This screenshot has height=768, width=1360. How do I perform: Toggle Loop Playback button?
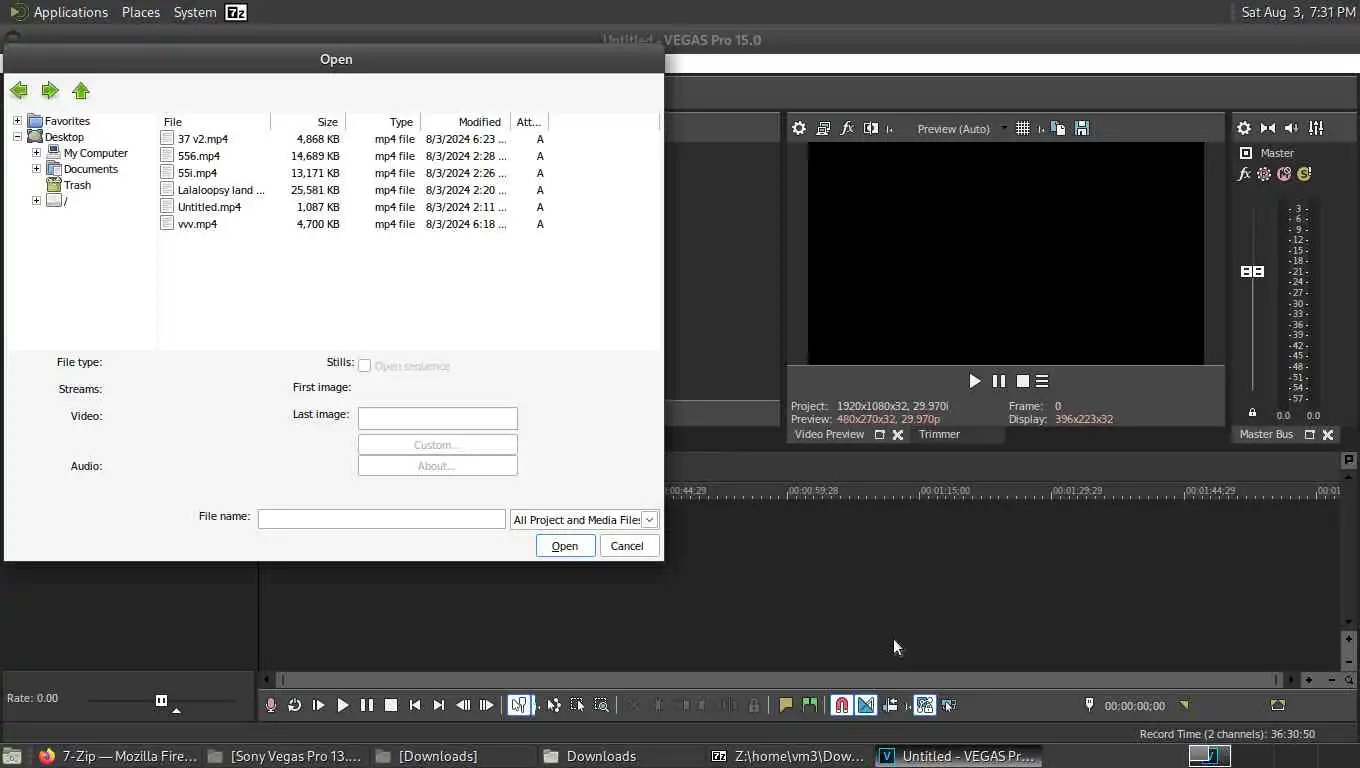point(295,705)
